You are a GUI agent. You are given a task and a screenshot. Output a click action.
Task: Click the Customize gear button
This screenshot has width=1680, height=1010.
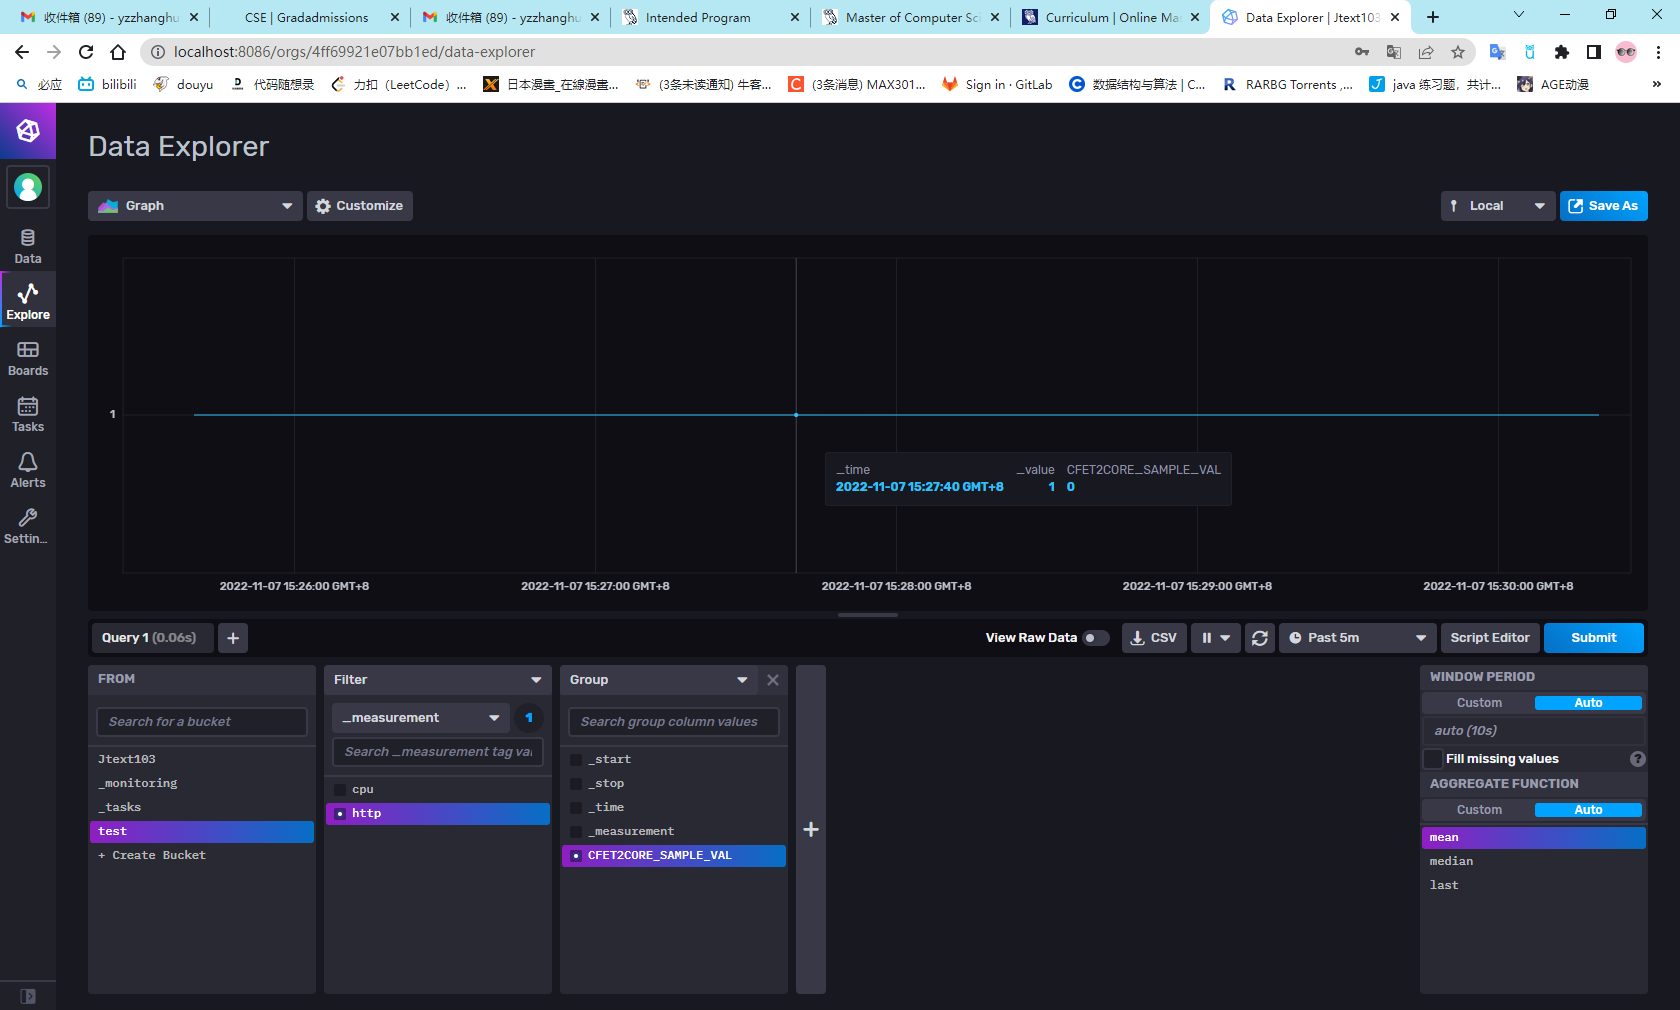click(360, 206)
